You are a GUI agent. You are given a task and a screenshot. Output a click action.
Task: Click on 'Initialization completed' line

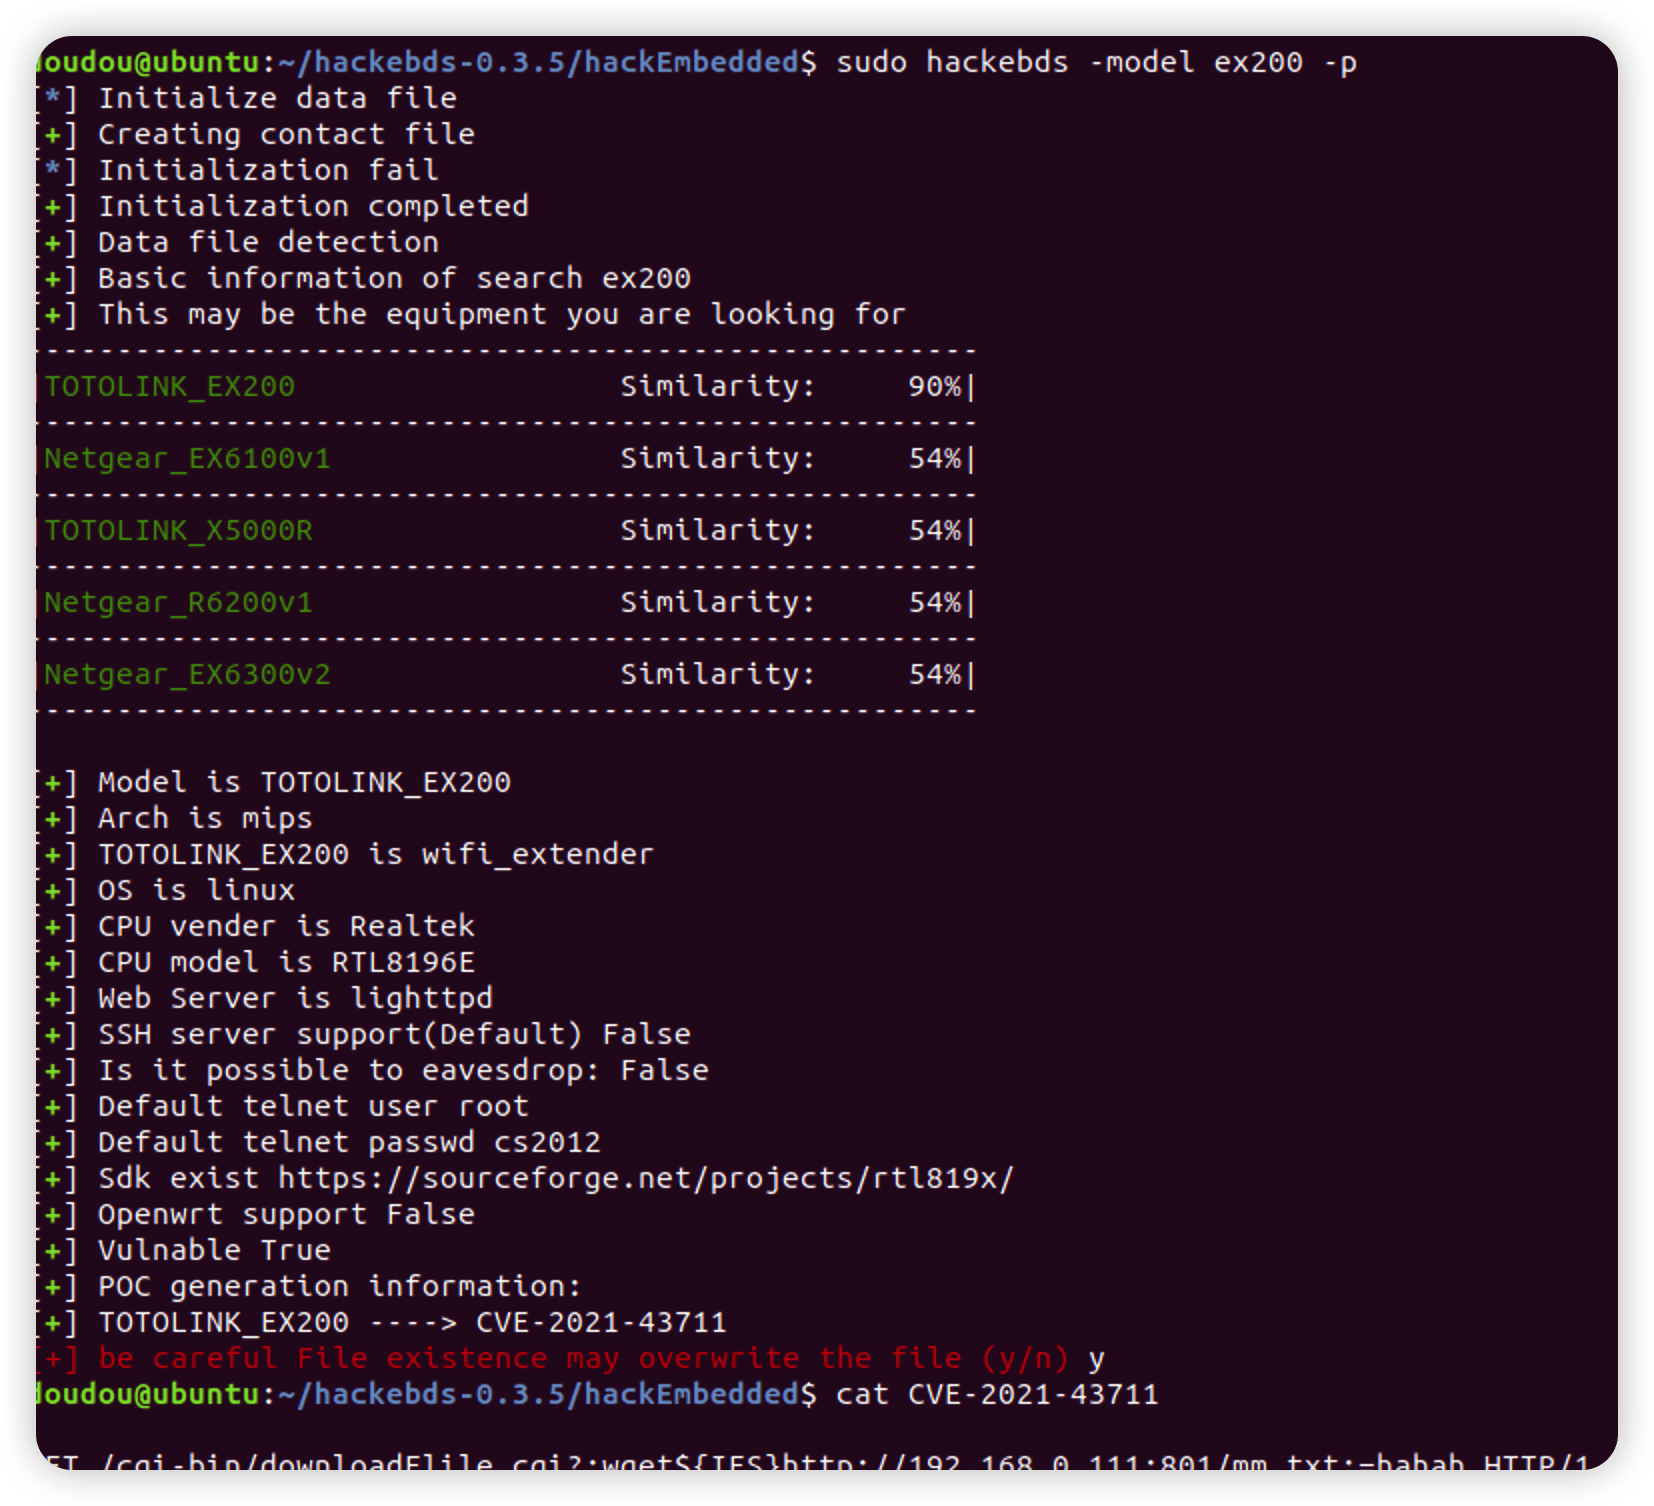pyautogui.click(x=313, y=206)
